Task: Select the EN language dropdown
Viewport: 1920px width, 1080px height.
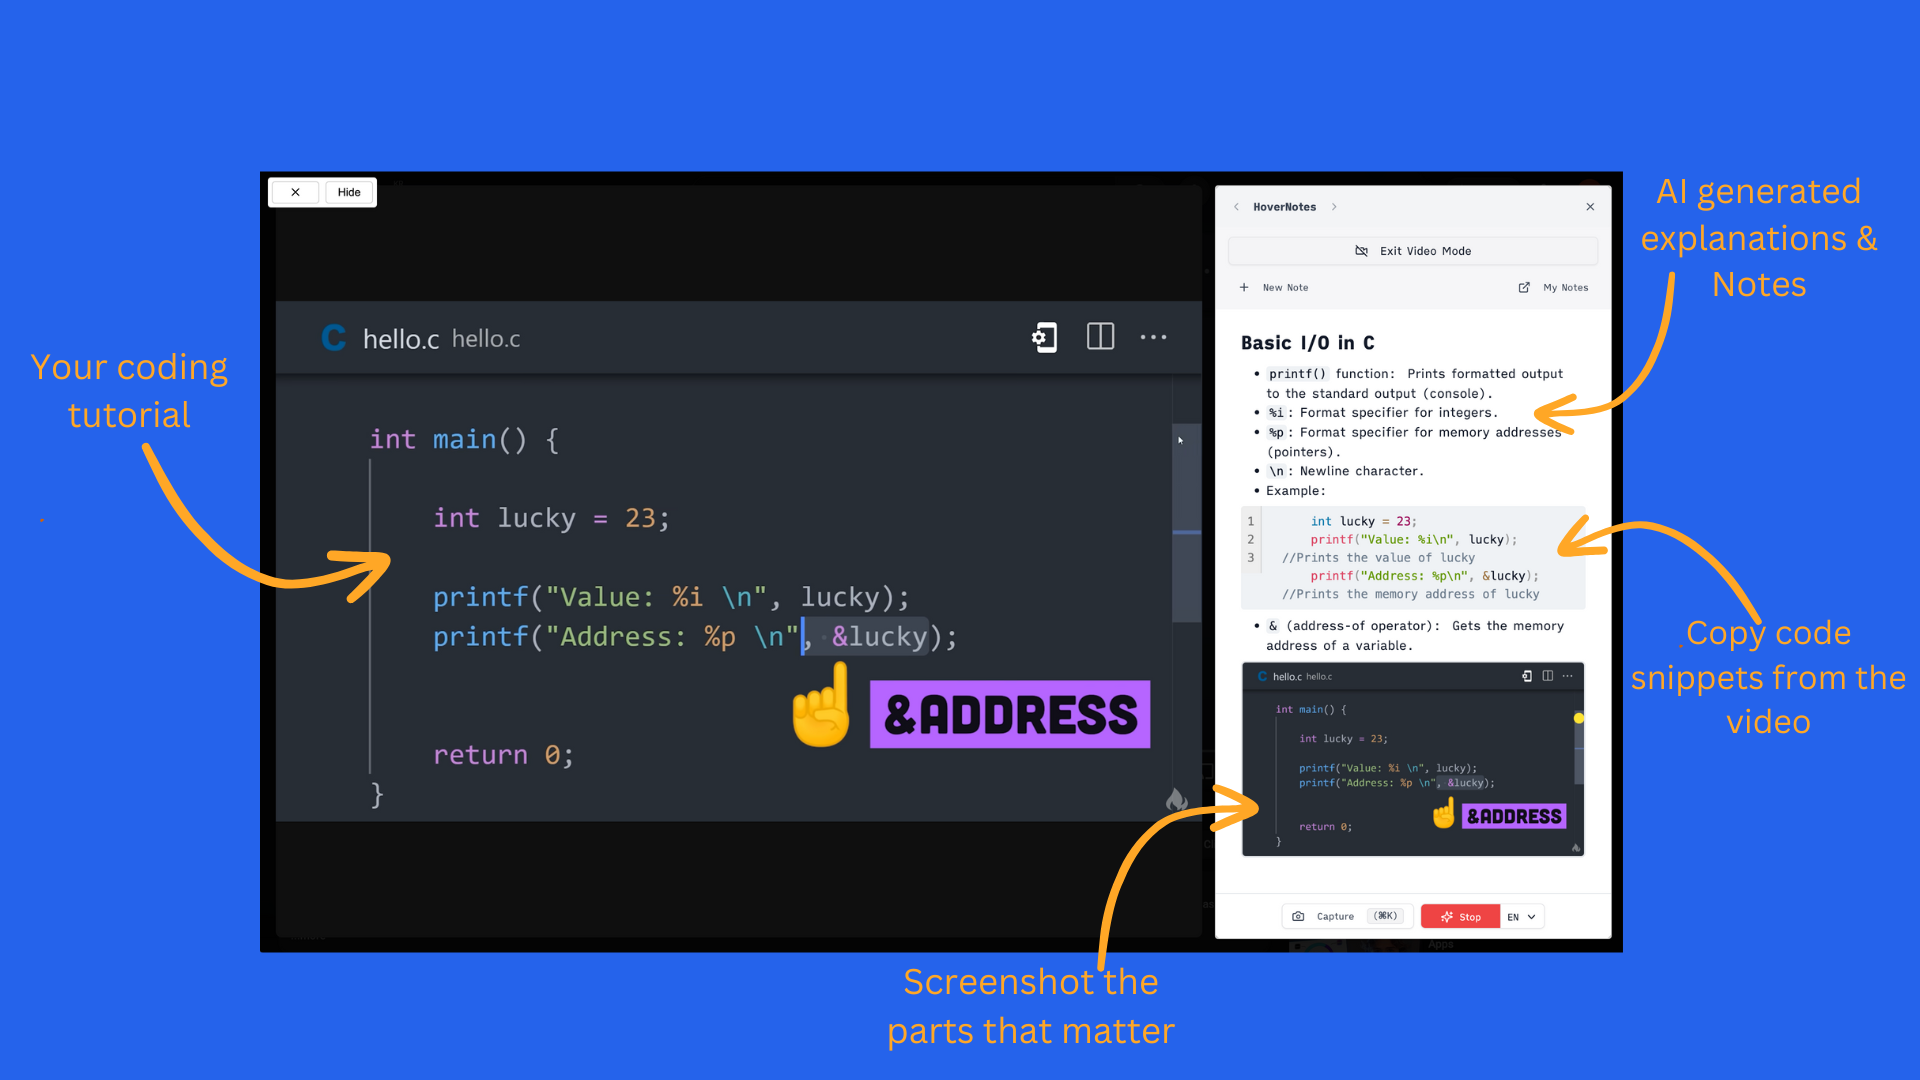Action: coord(1522,916)
